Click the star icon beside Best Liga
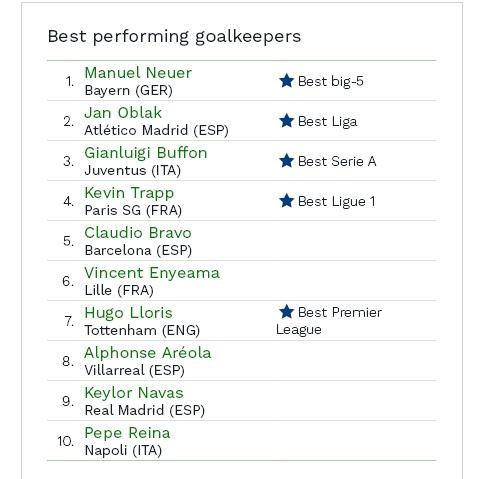Viewport: 479px width, 479px height. tap(286, 121)
